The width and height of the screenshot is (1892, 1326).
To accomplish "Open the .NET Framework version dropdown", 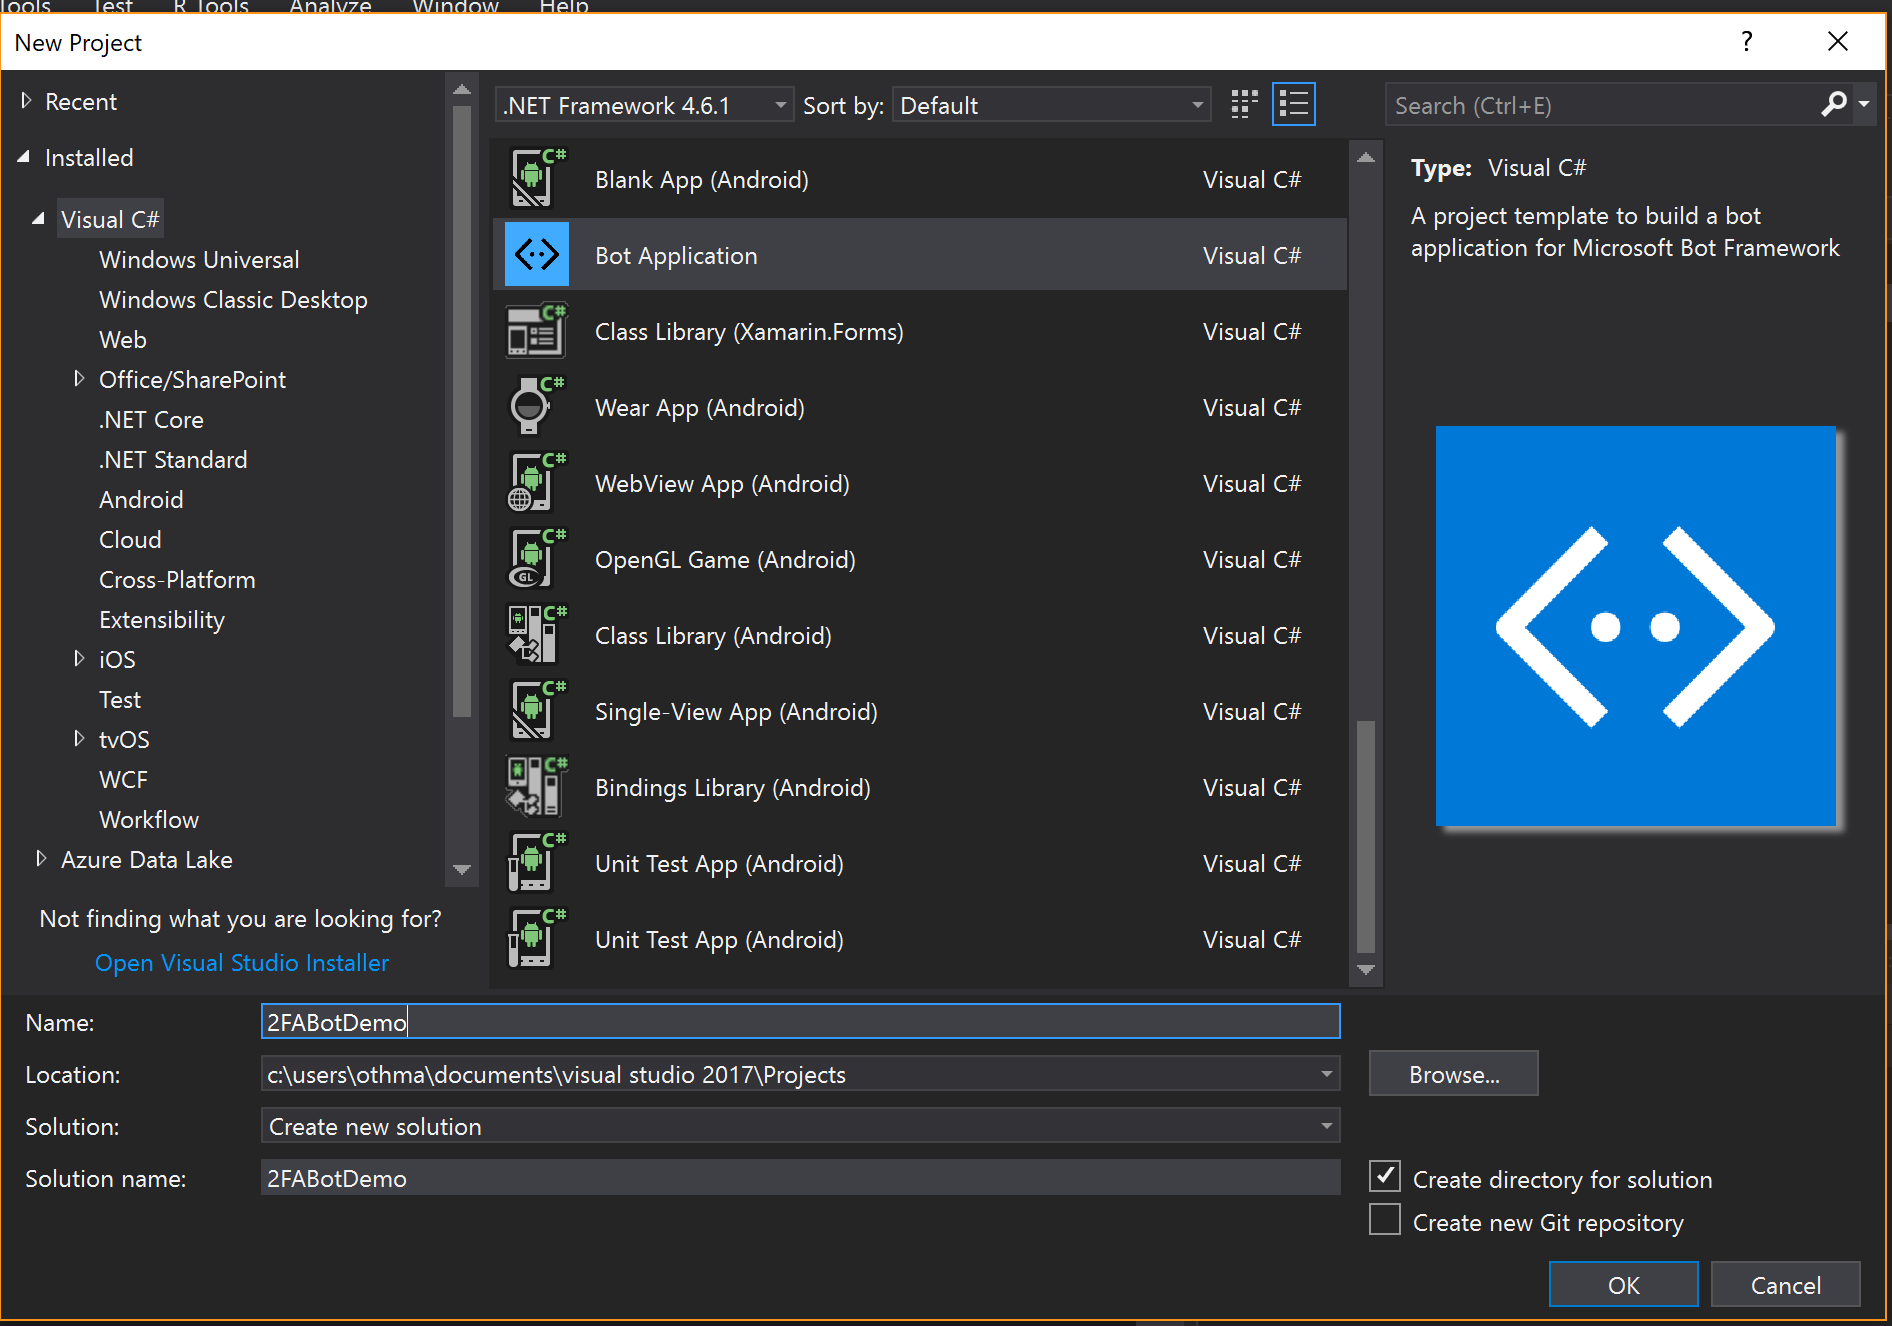I will pos(779,104).
